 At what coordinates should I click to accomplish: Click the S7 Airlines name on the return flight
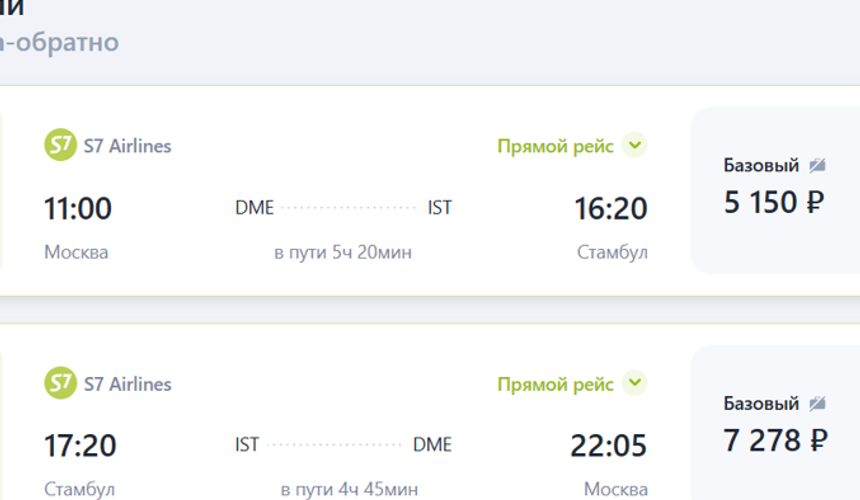(127, 384)
